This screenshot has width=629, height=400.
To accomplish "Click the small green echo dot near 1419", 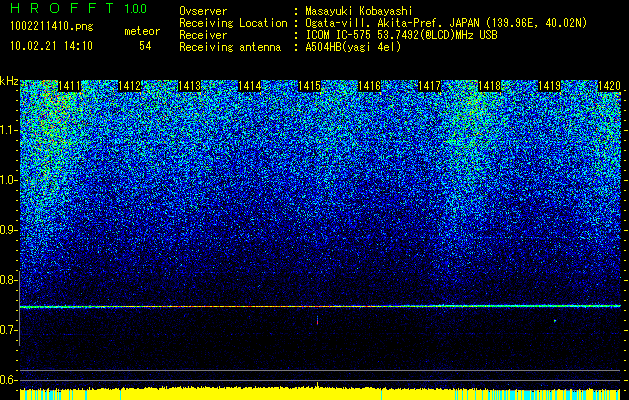I will [x=555, y=321].
